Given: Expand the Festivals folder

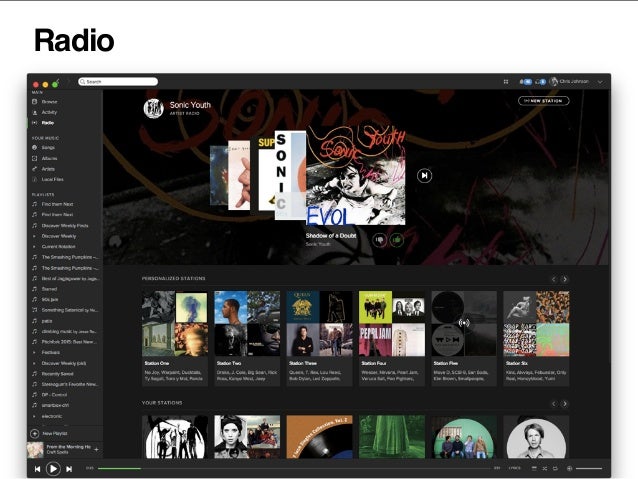Looking at the screenshot, I should pos(34,352).
